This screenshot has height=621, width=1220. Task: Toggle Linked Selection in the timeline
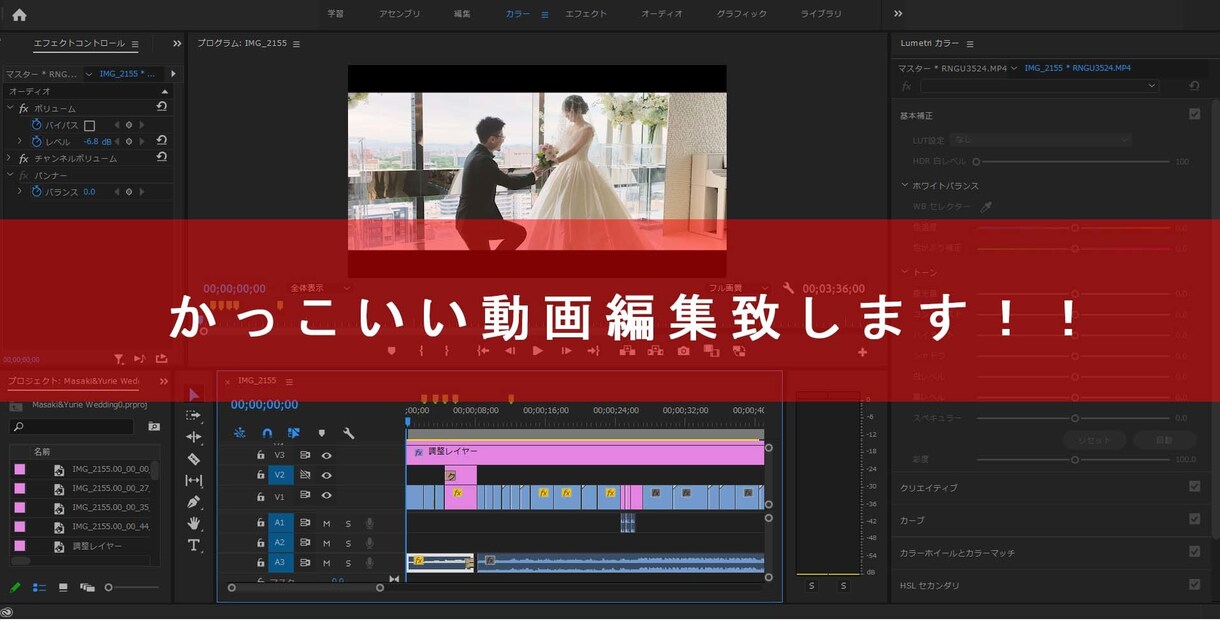click(294, 433)
